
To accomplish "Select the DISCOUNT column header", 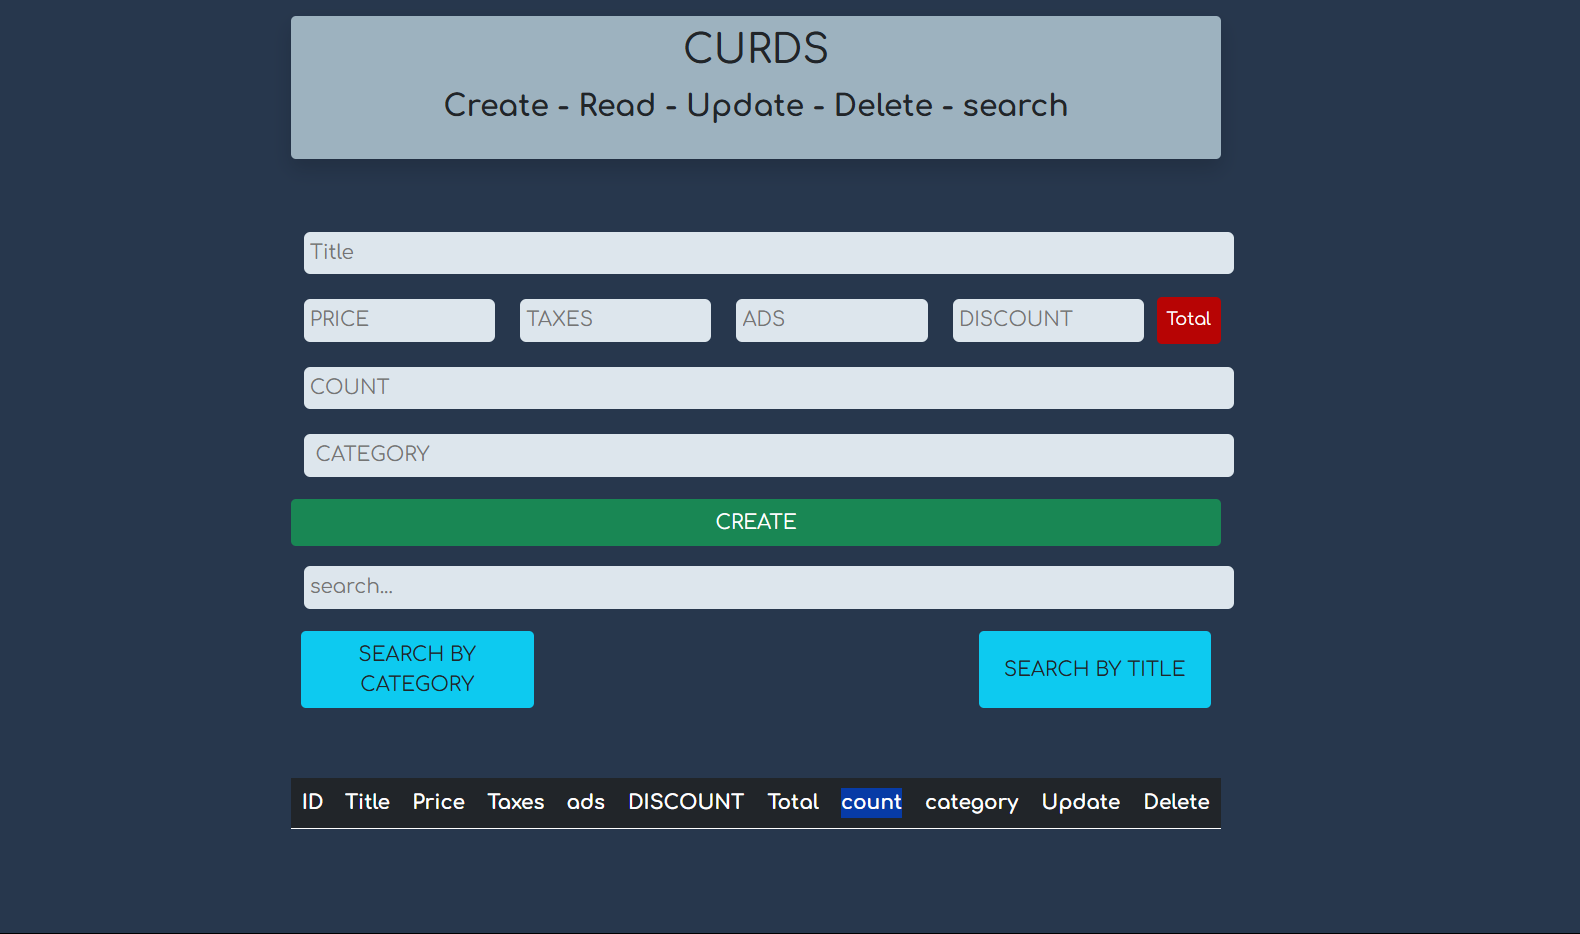I will click(x=686, y=802).
